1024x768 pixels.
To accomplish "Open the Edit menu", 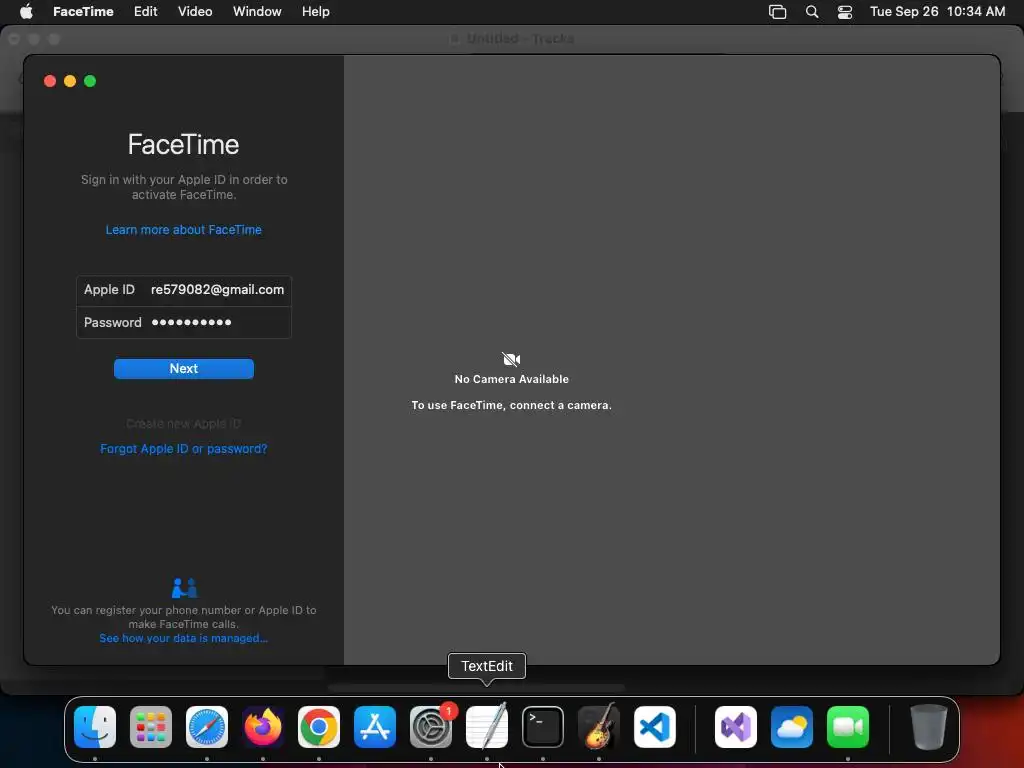I will click(146, 12).
